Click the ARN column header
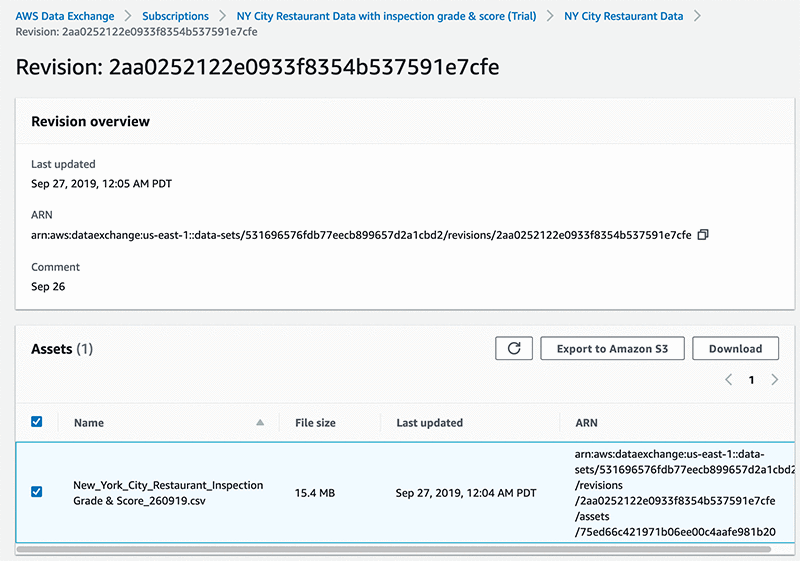 (586, 423)
